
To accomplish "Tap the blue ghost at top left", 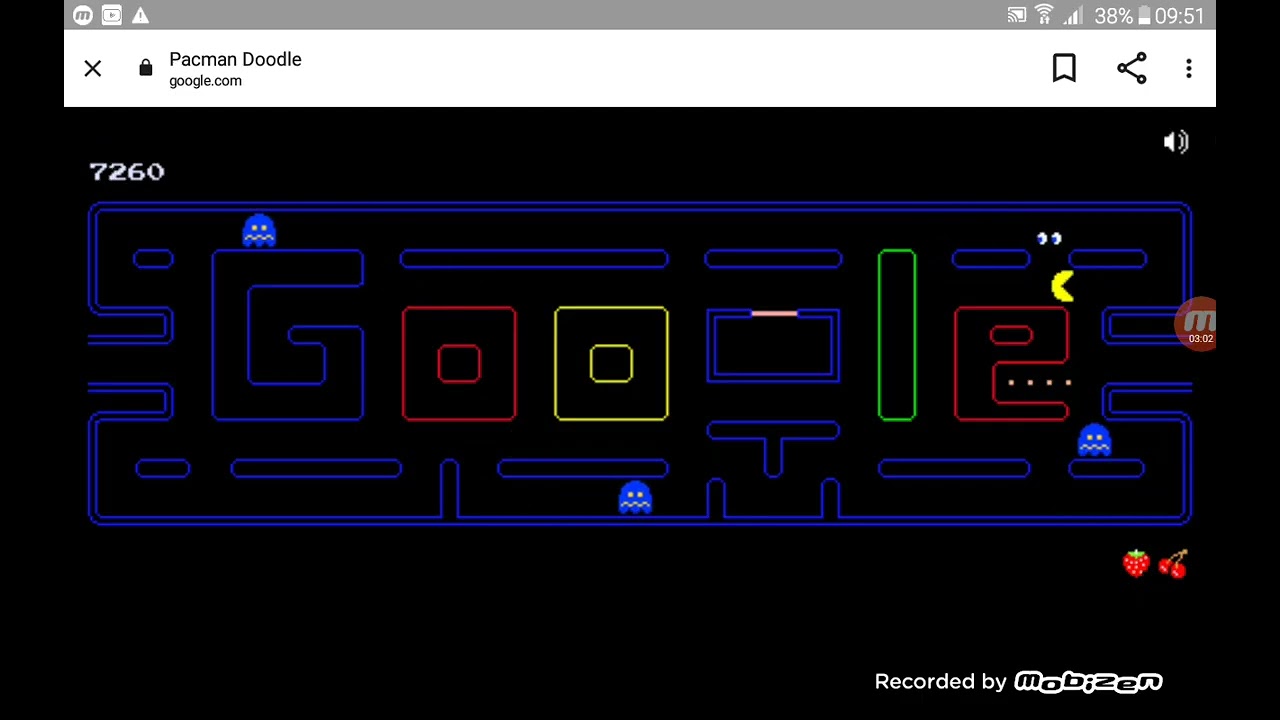I will point(259,230).
